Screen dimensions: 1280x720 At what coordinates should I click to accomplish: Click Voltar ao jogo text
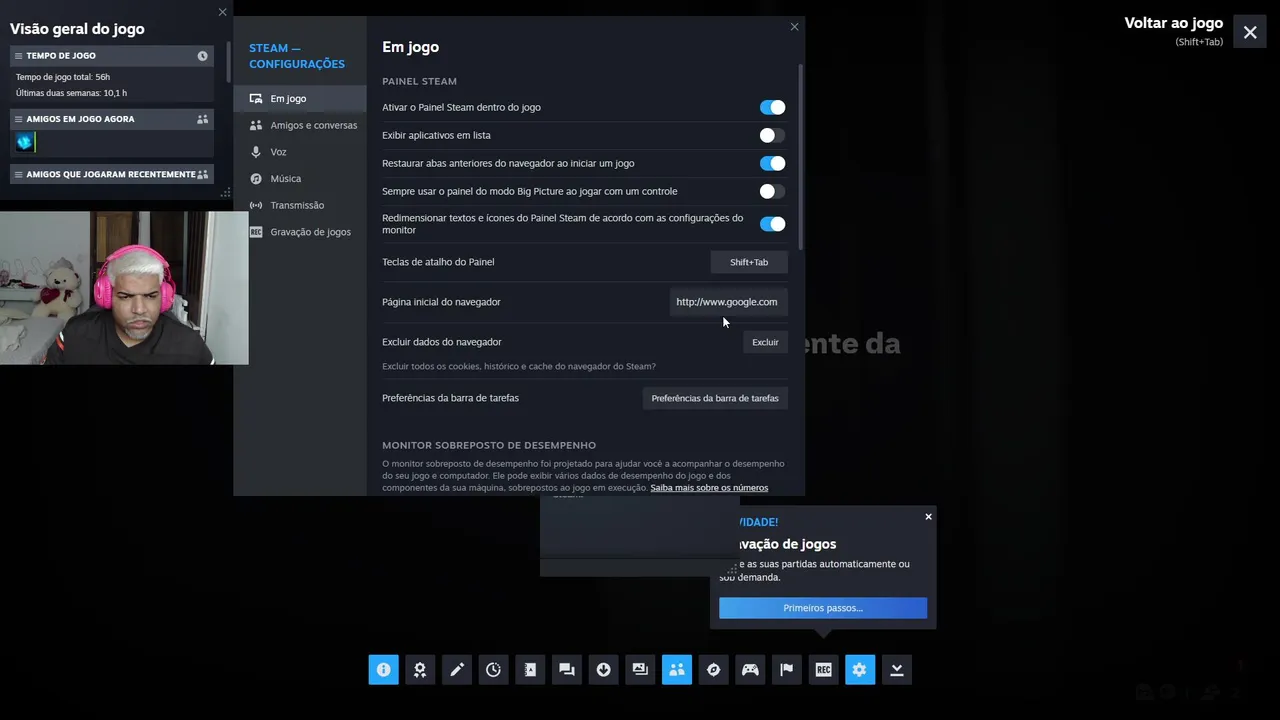tap(1173, 23)
